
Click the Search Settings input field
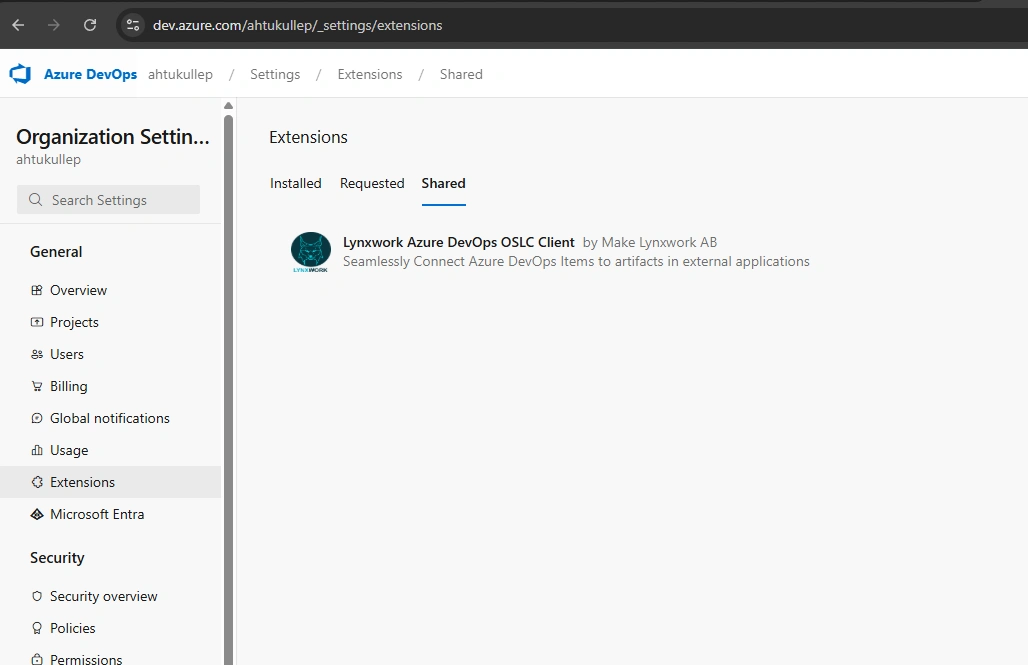108,199
